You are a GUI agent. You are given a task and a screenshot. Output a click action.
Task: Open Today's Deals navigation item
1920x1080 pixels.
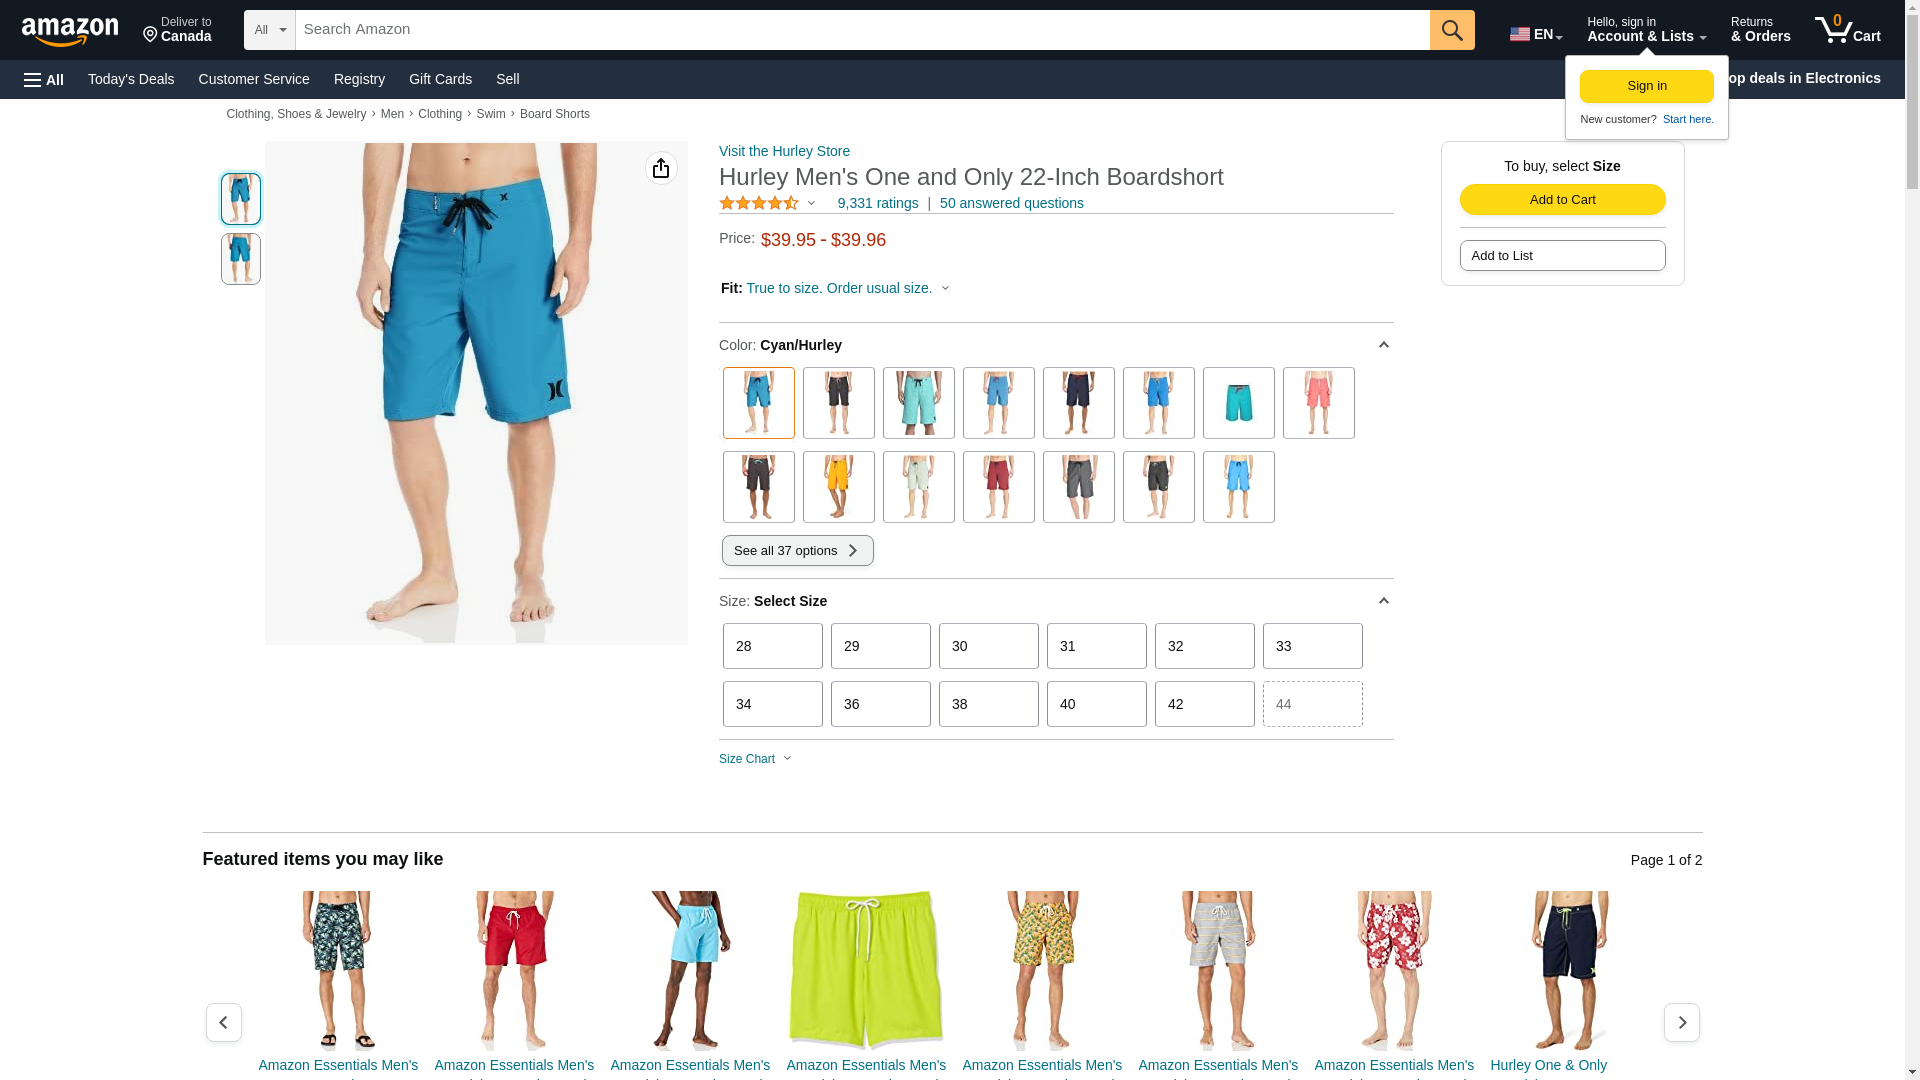(131, 79)
